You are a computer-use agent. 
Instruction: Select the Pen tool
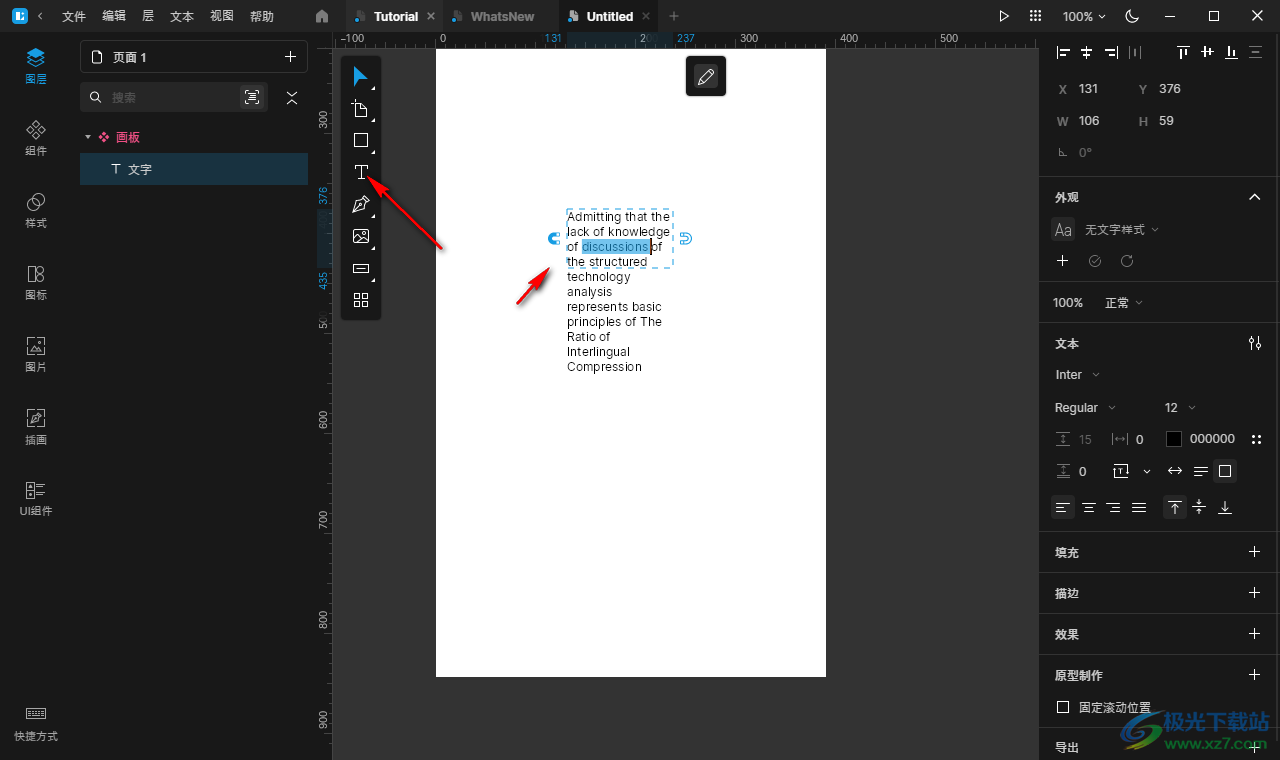point(361,205)
